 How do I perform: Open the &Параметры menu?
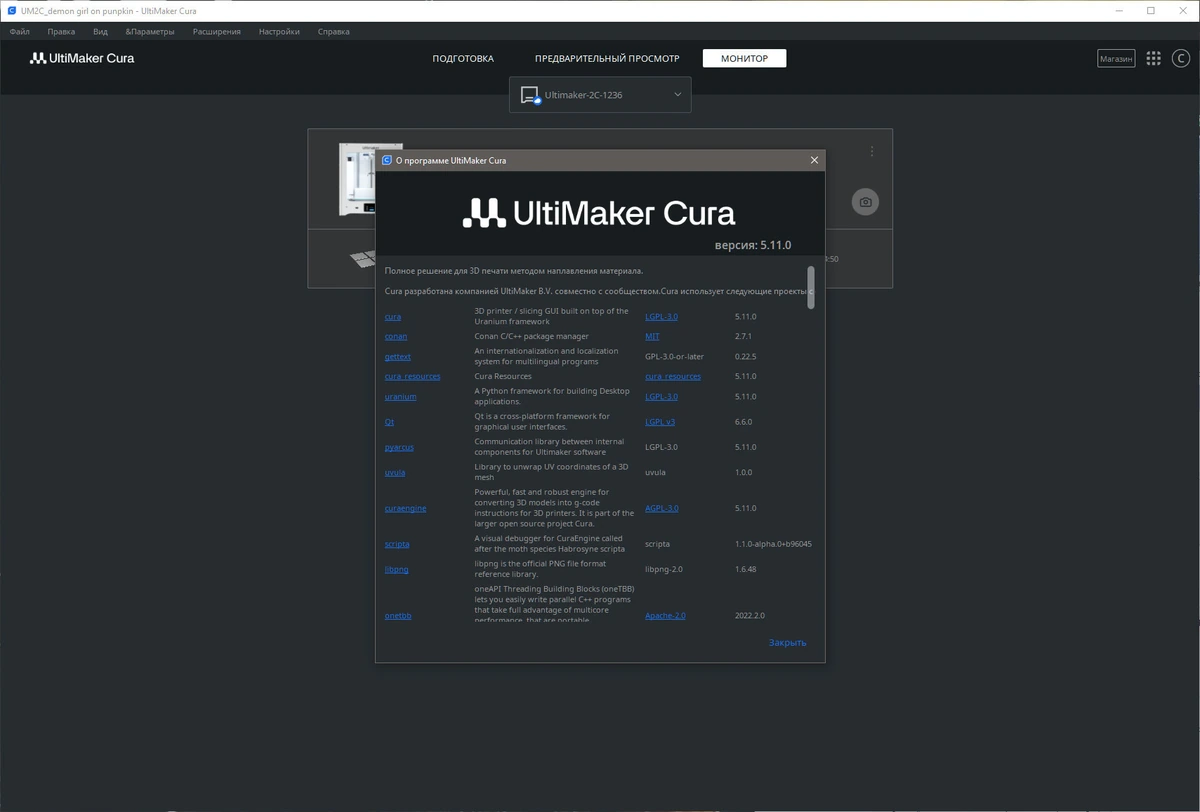(149, 31)
